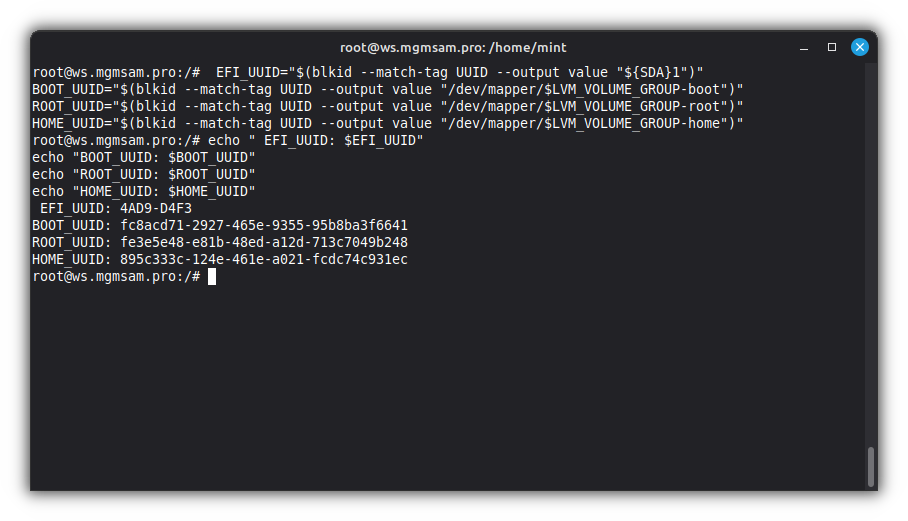Click the block cursor at the prompt
The height and width of the screenshot is (521, 908).
[212, 277]
